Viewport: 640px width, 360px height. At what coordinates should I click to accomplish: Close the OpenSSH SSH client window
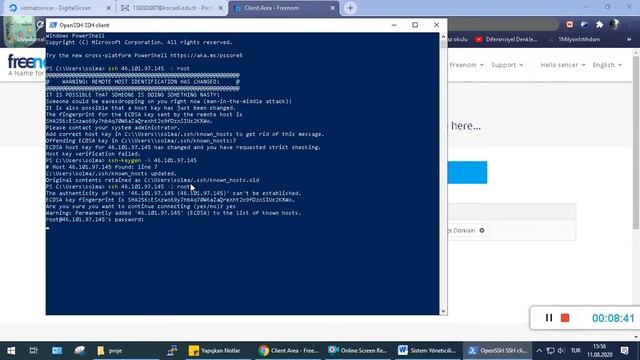tap(436, 25)
